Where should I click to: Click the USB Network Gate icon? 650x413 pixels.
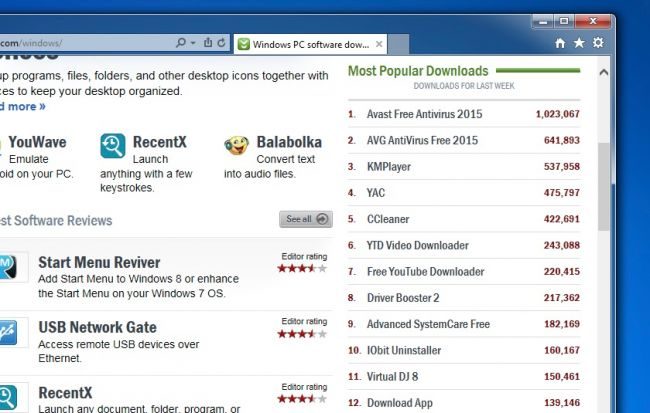coord(8,333)
